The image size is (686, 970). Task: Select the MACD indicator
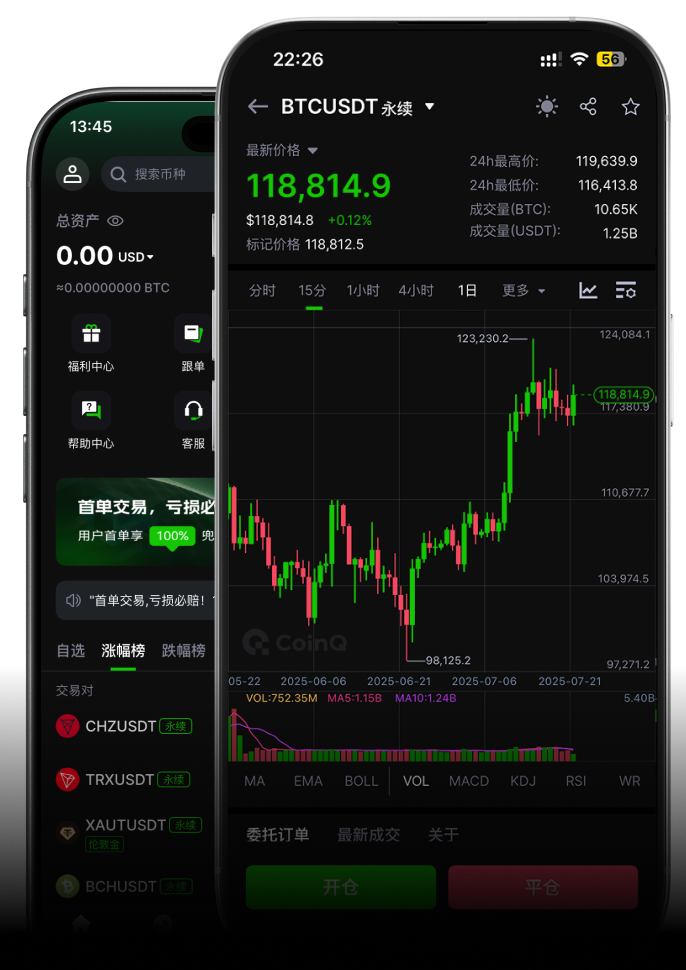[x=468, y=781]
